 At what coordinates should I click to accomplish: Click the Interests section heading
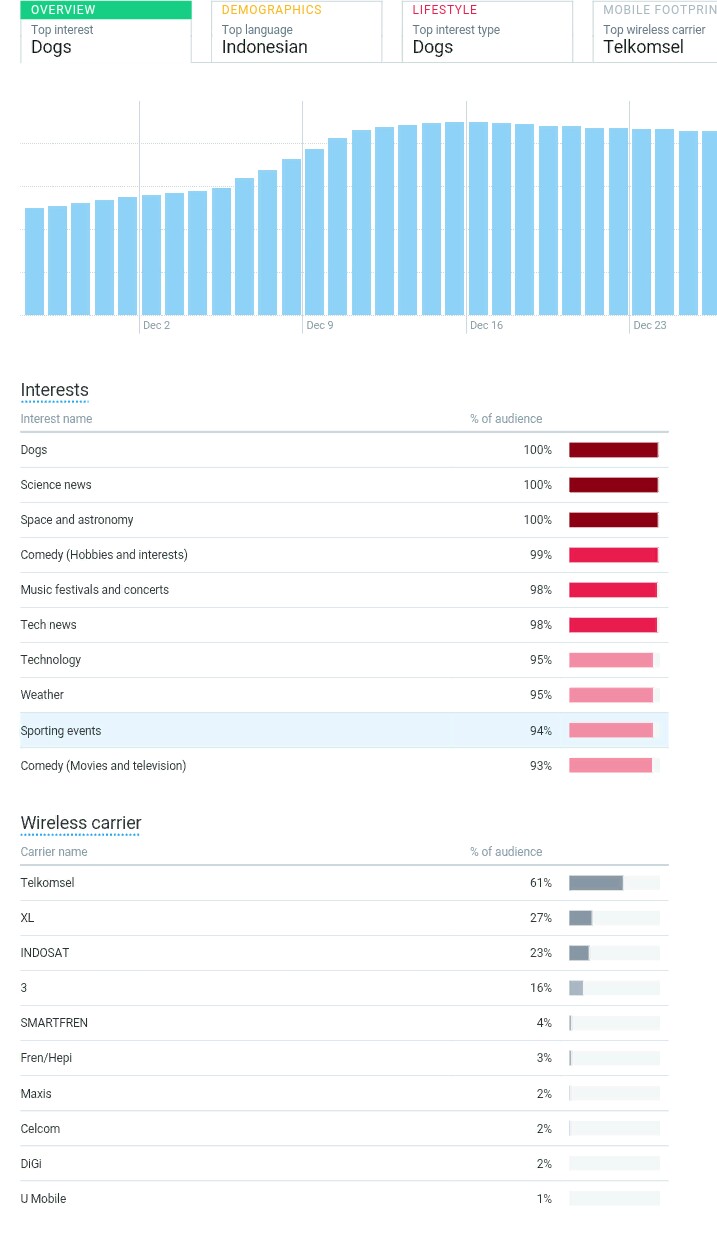tap(55, 390)
